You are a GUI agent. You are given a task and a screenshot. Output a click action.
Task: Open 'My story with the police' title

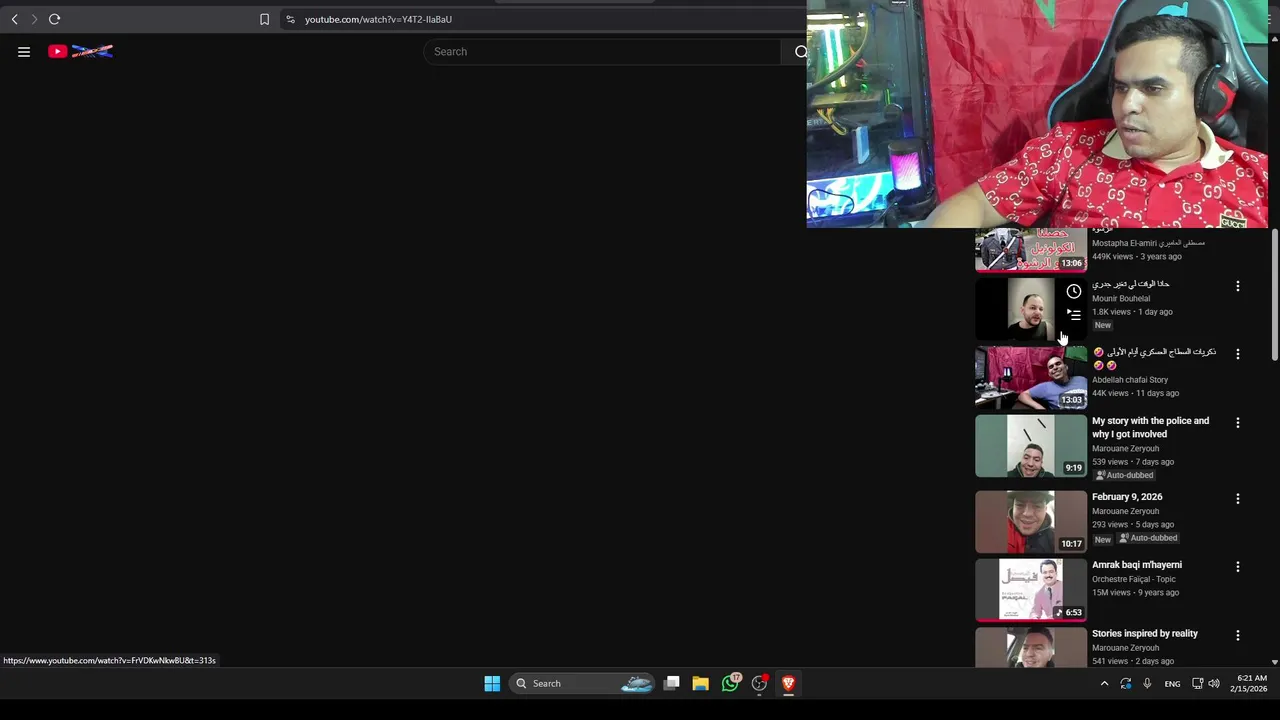(1150, 427)
